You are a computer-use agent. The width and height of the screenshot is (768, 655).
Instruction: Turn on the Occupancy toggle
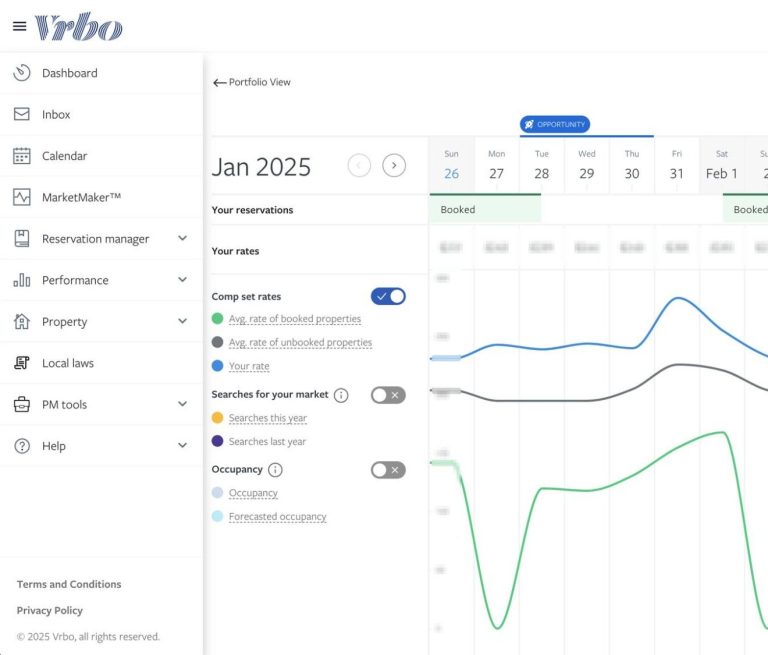pos(388,470)
